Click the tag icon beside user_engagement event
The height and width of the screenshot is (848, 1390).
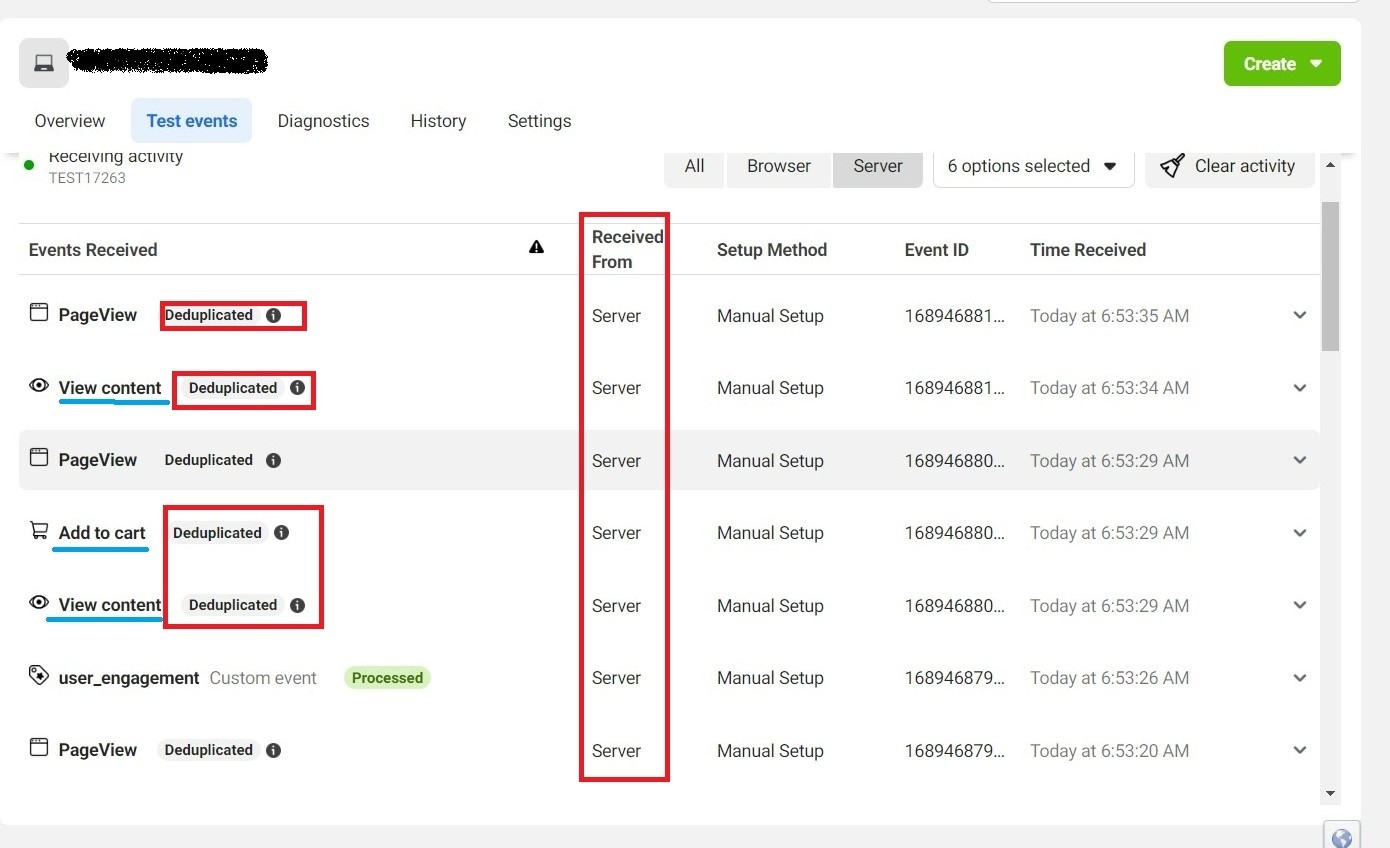coord(39,677)
